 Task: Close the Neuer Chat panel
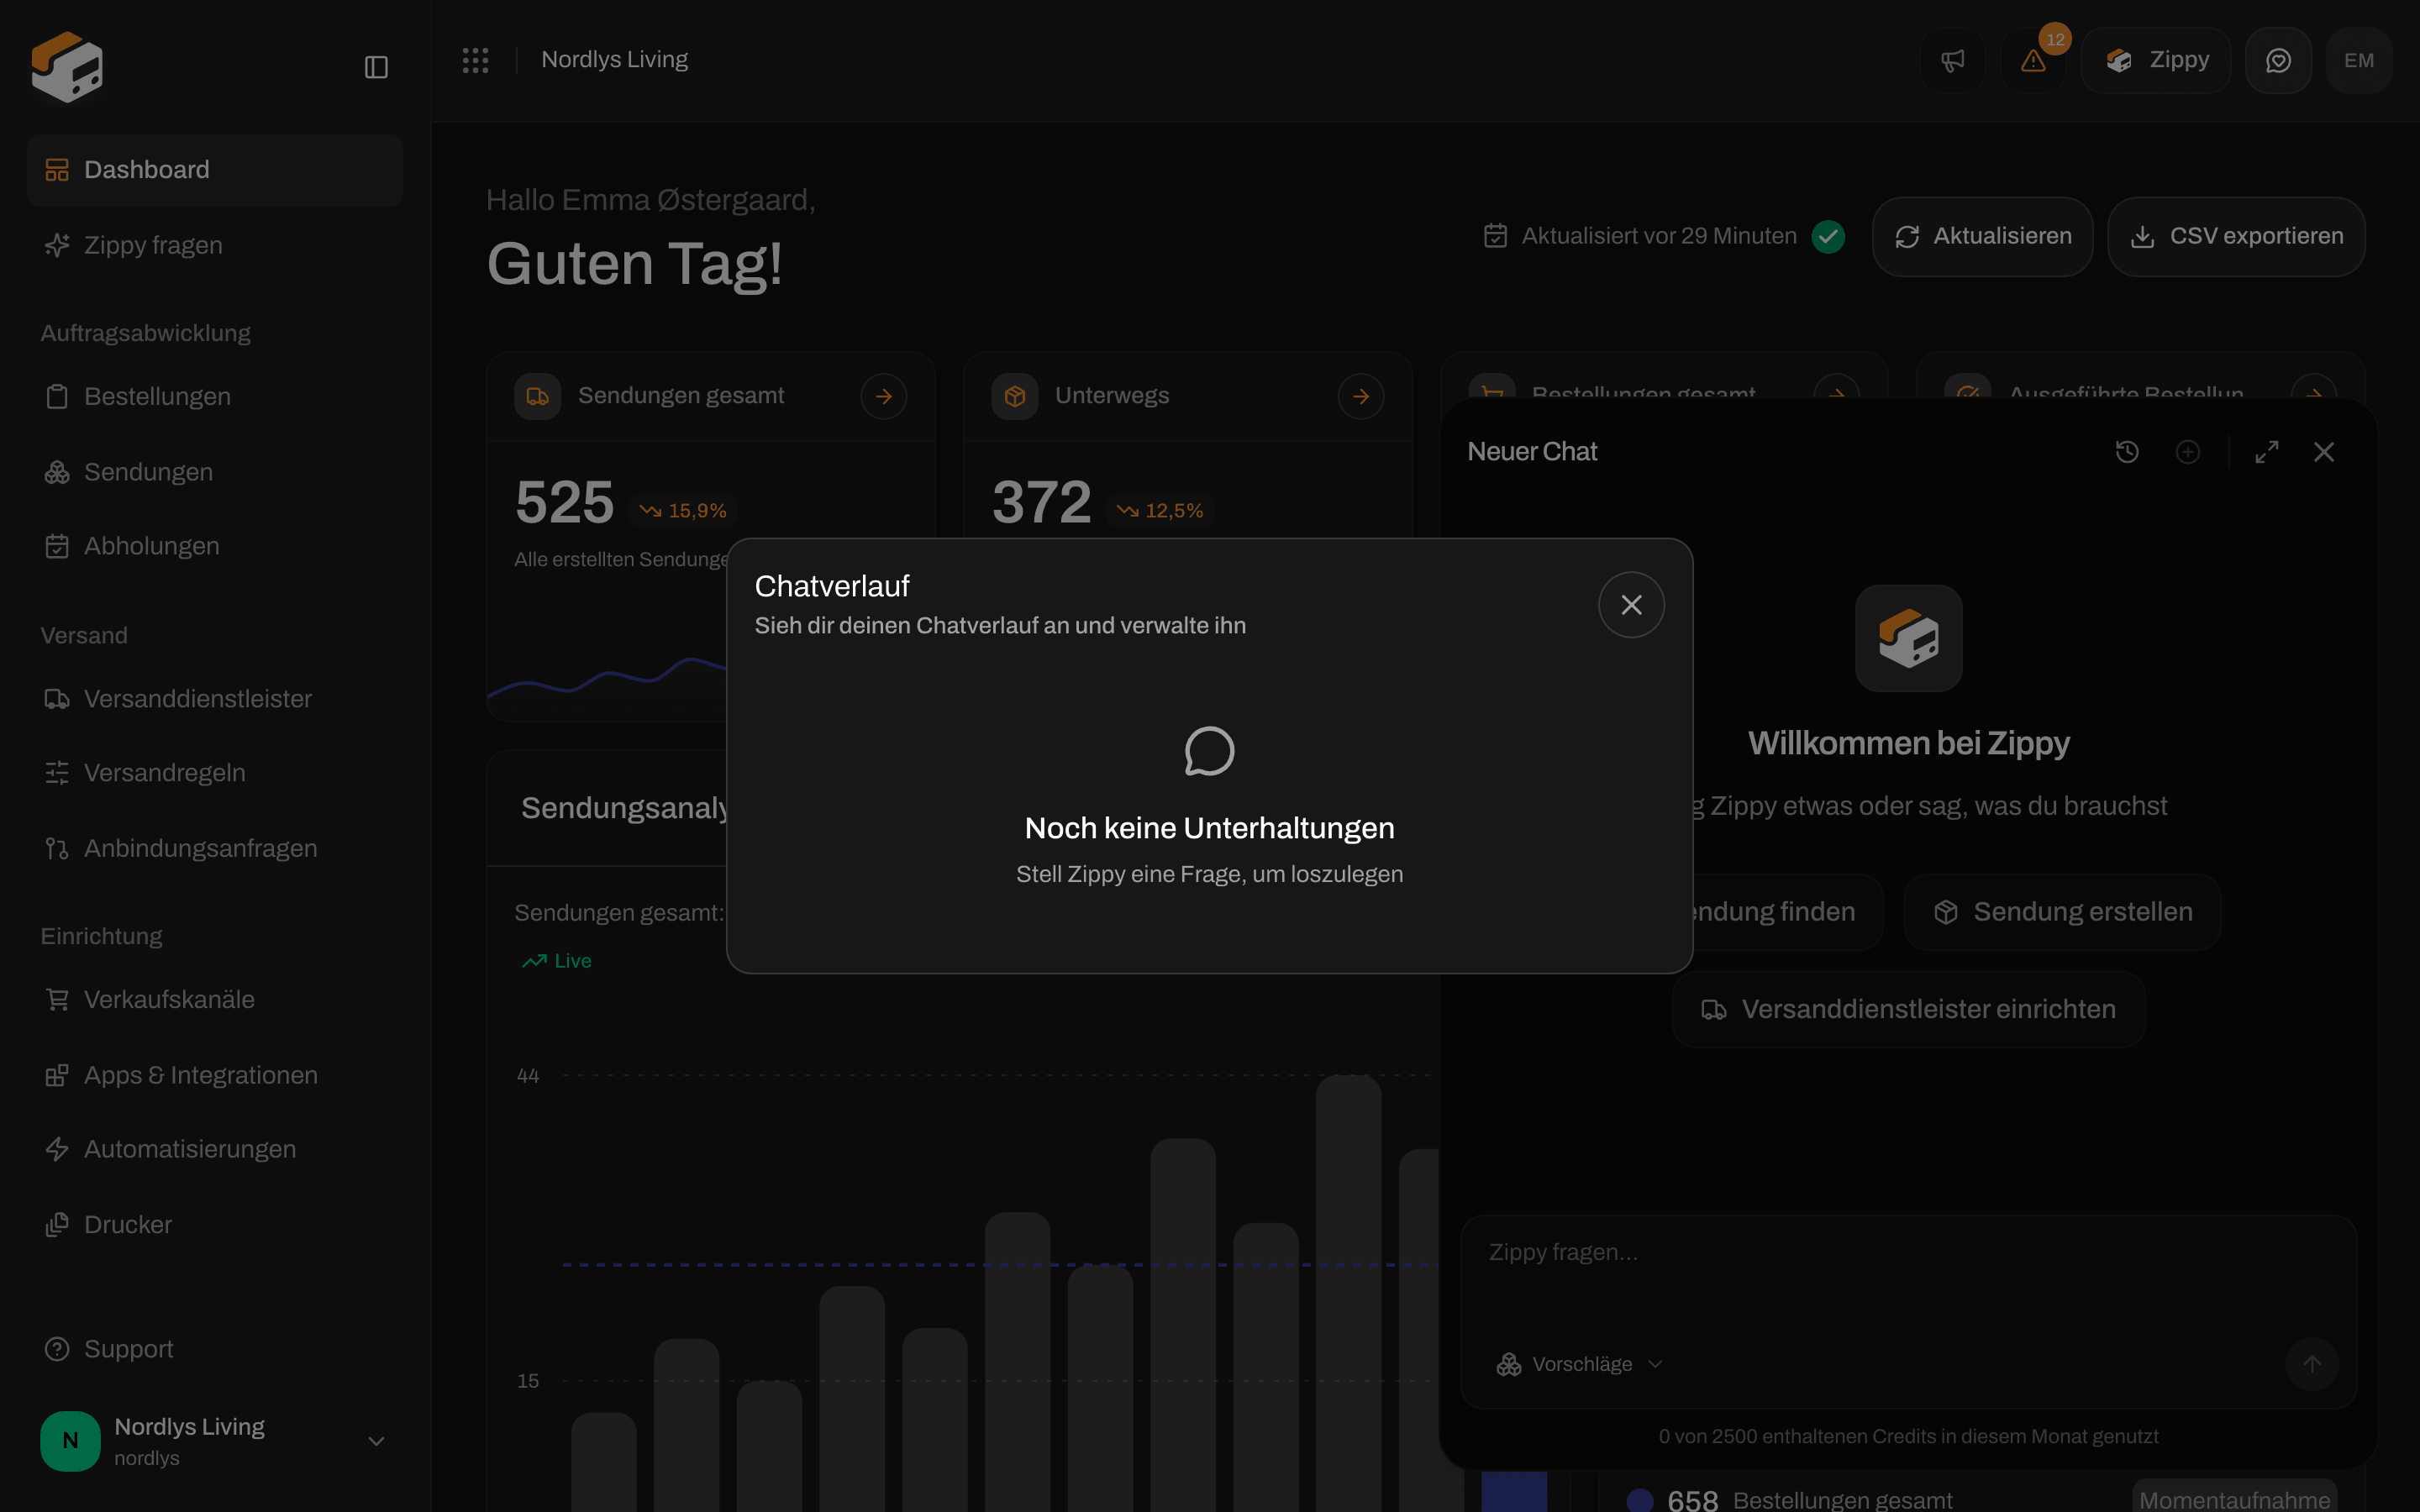pos(2324,452)
